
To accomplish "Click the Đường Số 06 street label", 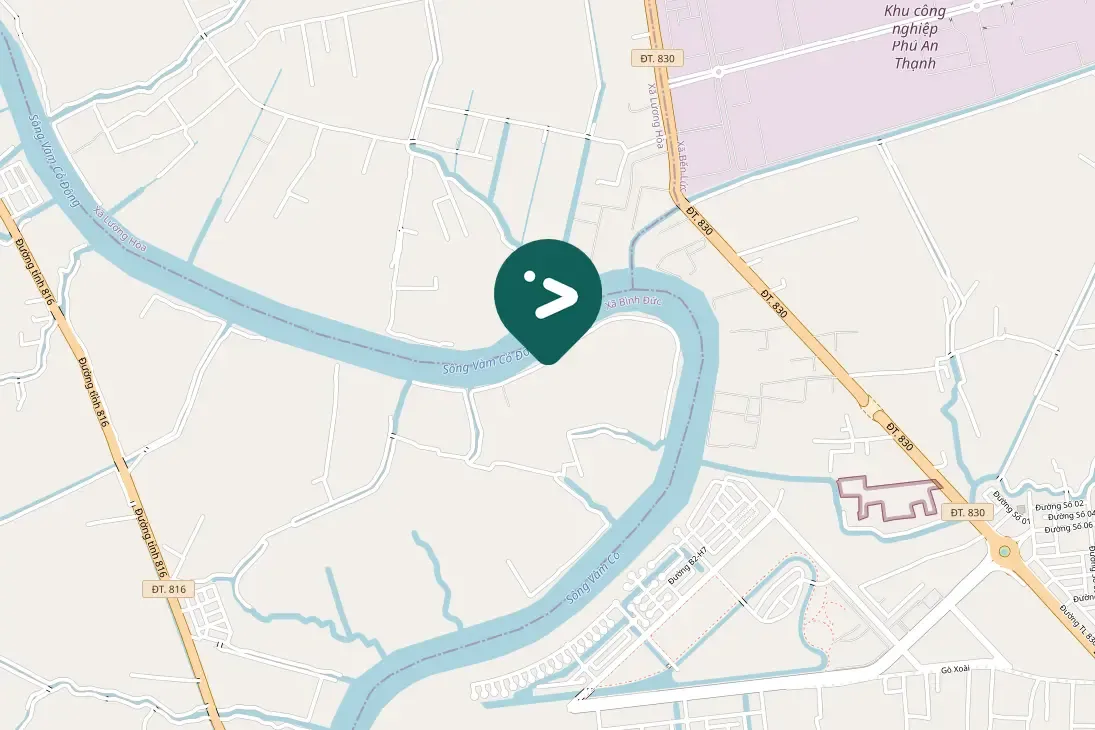I will [x=1068, y=528].
